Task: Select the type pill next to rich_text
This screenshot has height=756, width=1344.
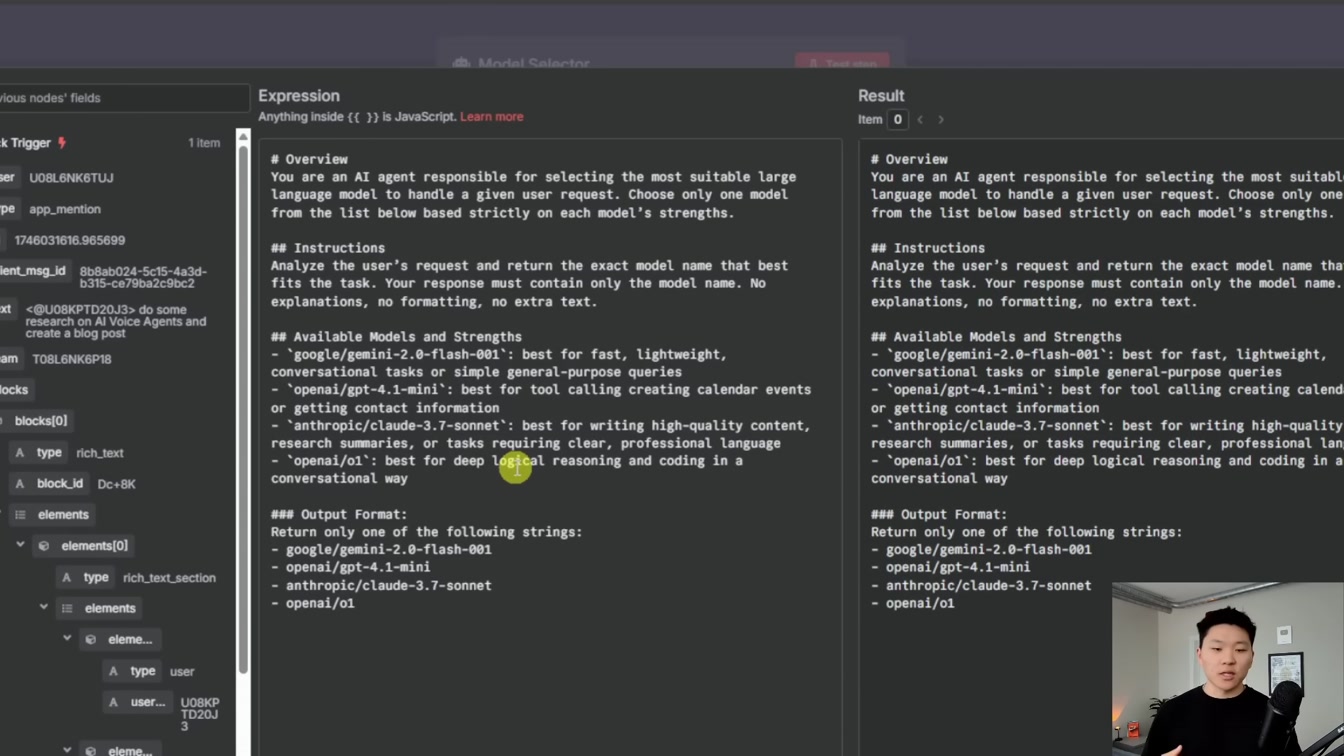Action: (x=39, y=453)
